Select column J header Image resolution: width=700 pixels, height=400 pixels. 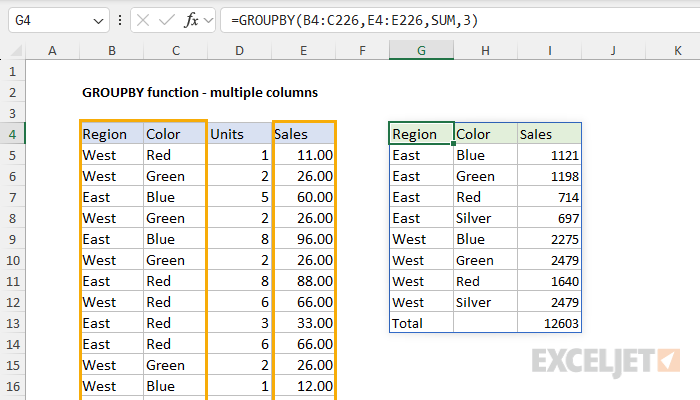(x=613, y=50)
